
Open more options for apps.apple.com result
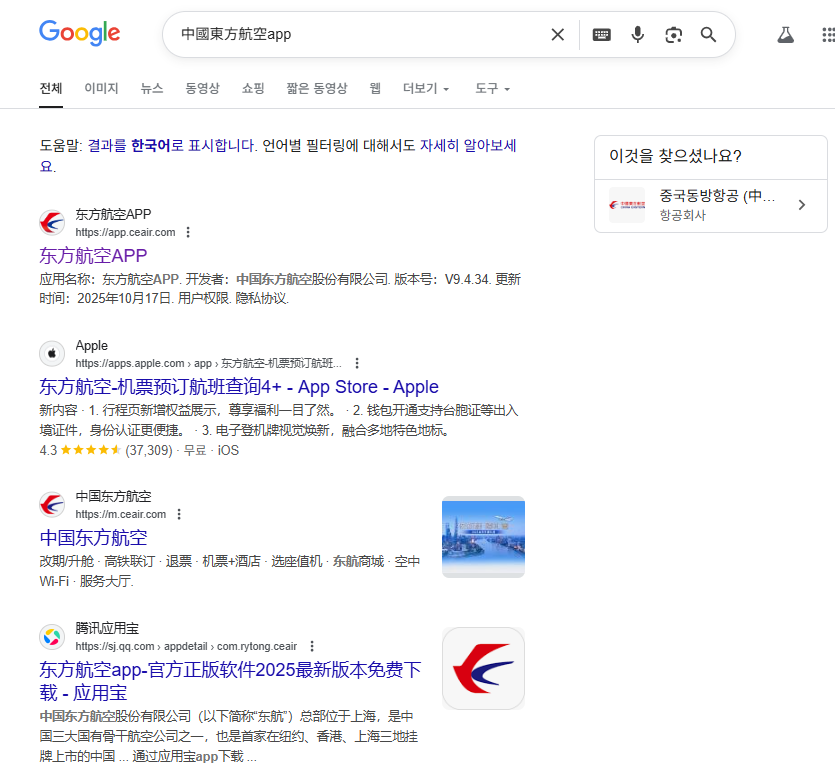(x=357, y=363)
